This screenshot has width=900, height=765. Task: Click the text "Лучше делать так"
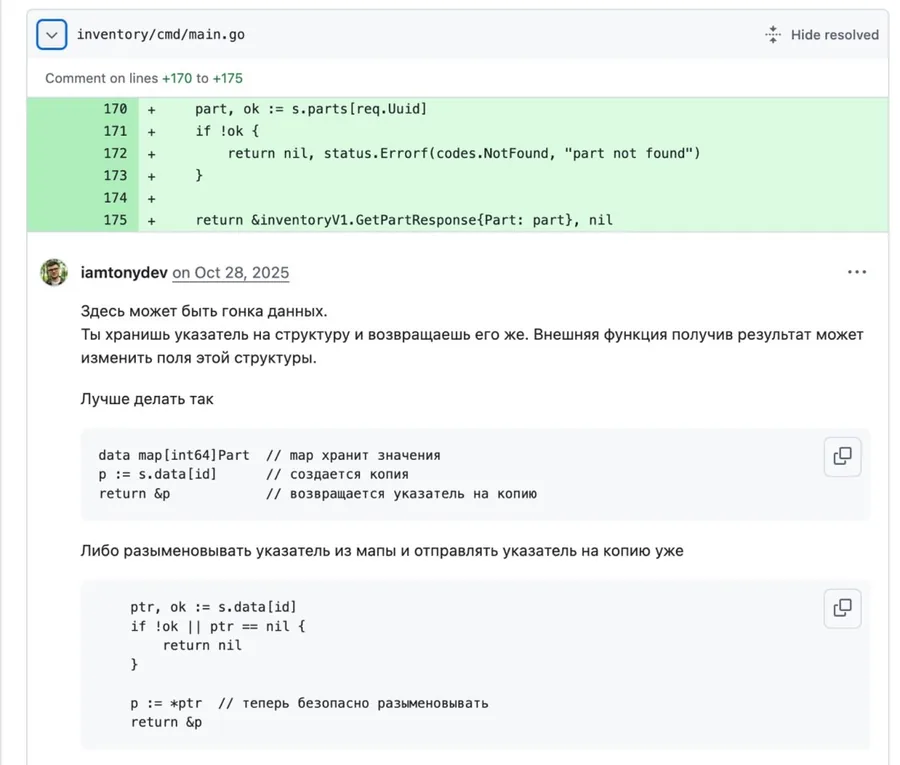tap(147, 399)
